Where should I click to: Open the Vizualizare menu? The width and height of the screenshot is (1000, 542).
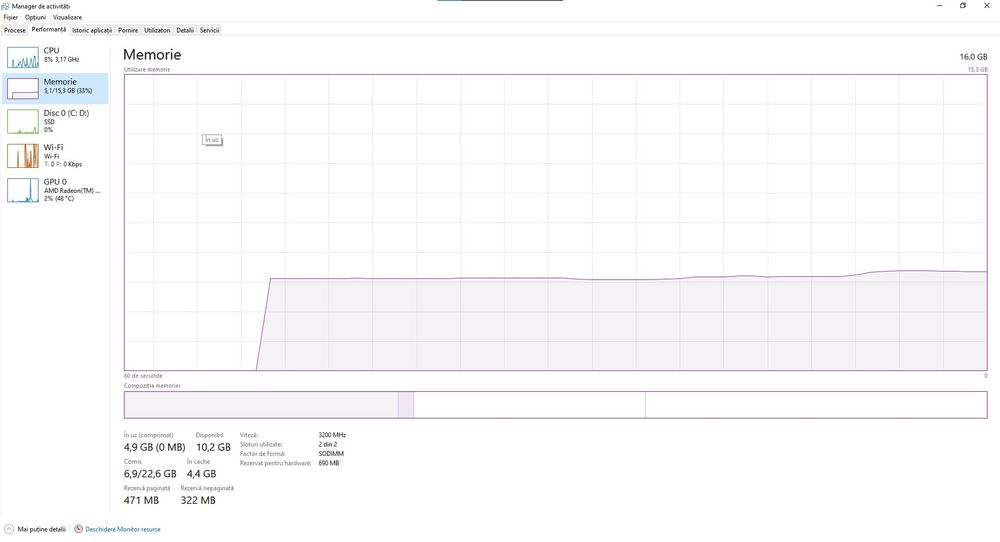coord(68,17)
